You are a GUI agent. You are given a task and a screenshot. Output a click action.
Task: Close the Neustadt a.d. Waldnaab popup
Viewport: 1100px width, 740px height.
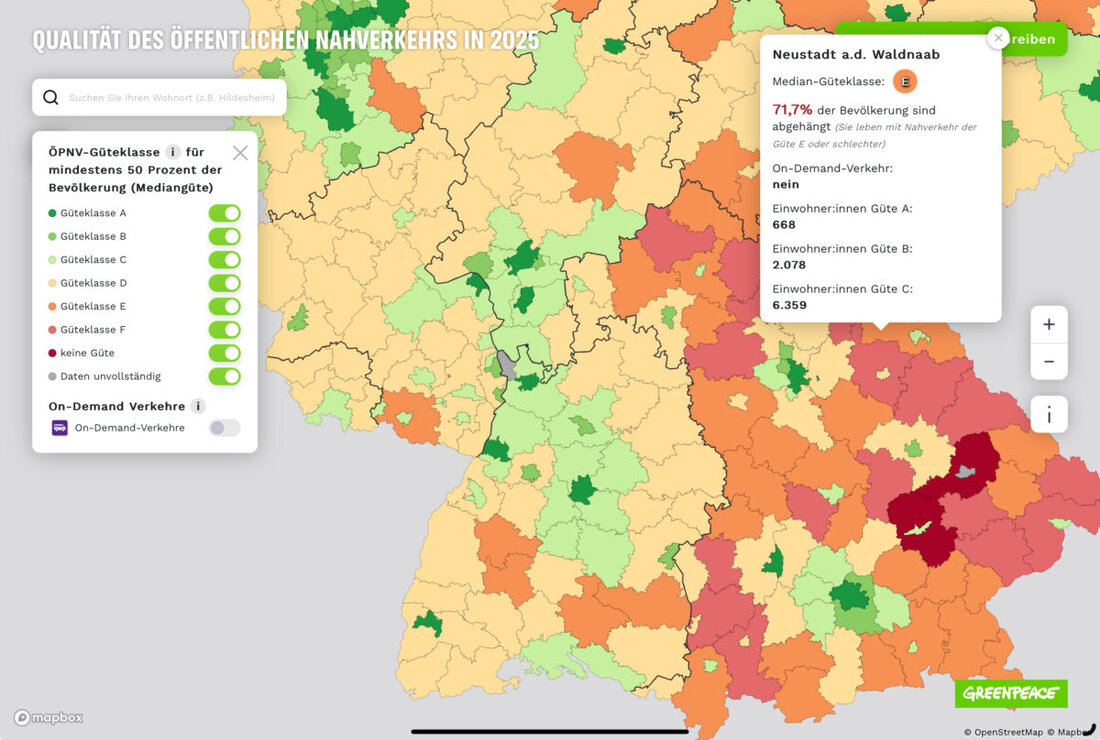[997, 37]
